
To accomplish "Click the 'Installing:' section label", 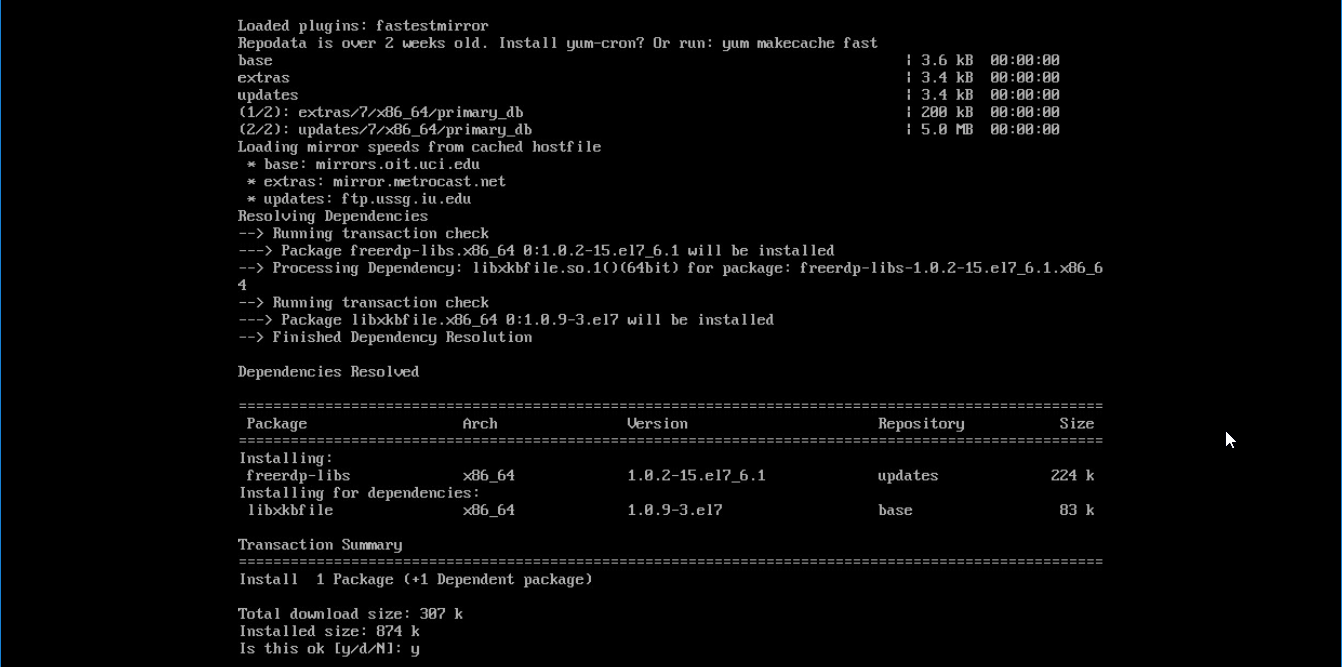I will point(285,459).
